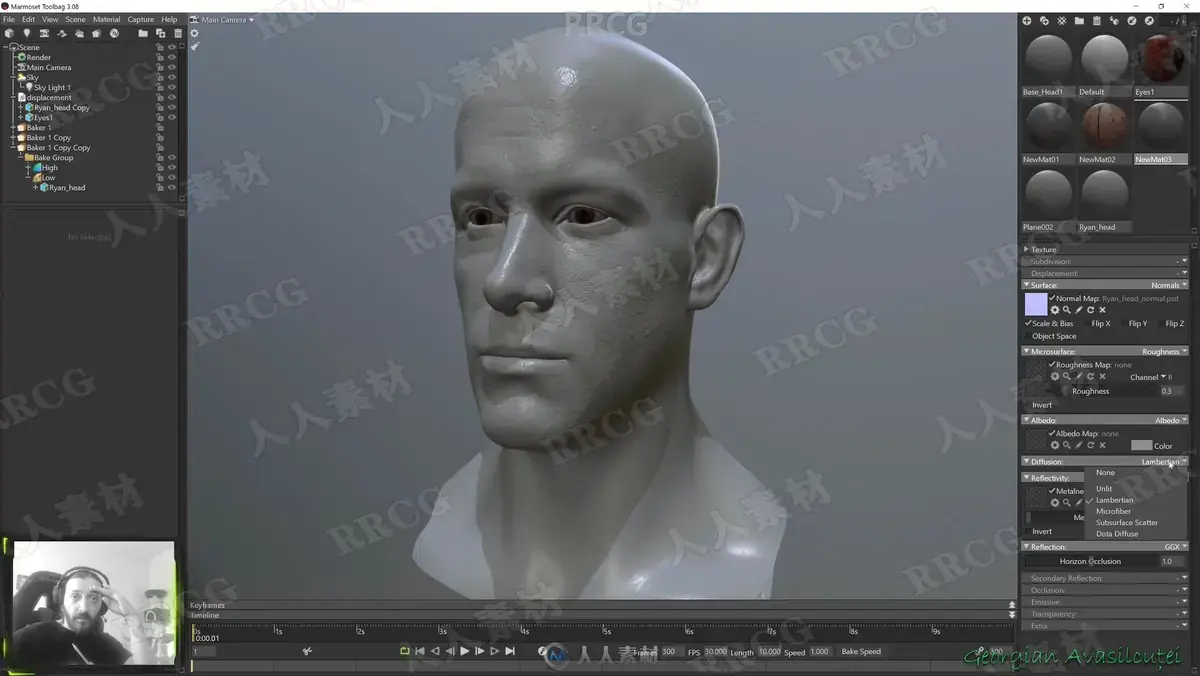Click the play button in timeline controls
The width and height of the screenshot is (1200, 676).
(464, 651)
